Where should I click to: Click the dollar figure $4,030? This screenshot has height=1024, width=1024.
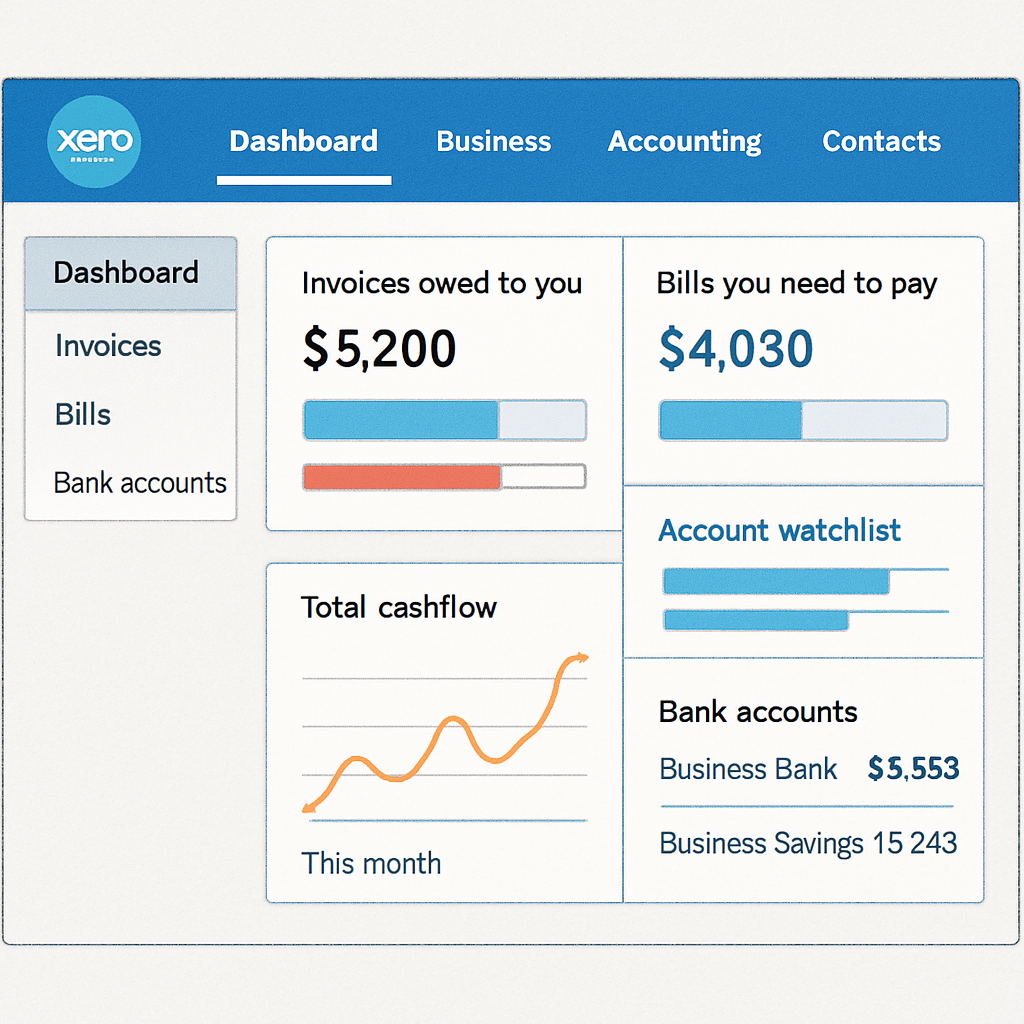click(x=735, y=348)
